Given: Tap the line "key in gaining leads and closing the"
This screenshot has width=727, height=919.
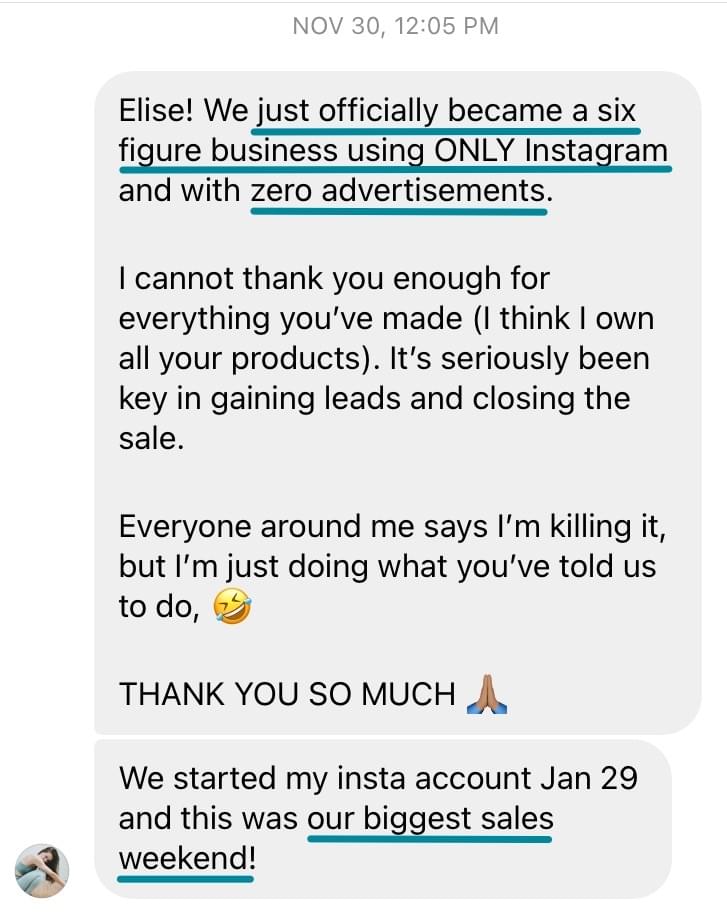Looking at the screenshot, I should [x=374, y=398].
